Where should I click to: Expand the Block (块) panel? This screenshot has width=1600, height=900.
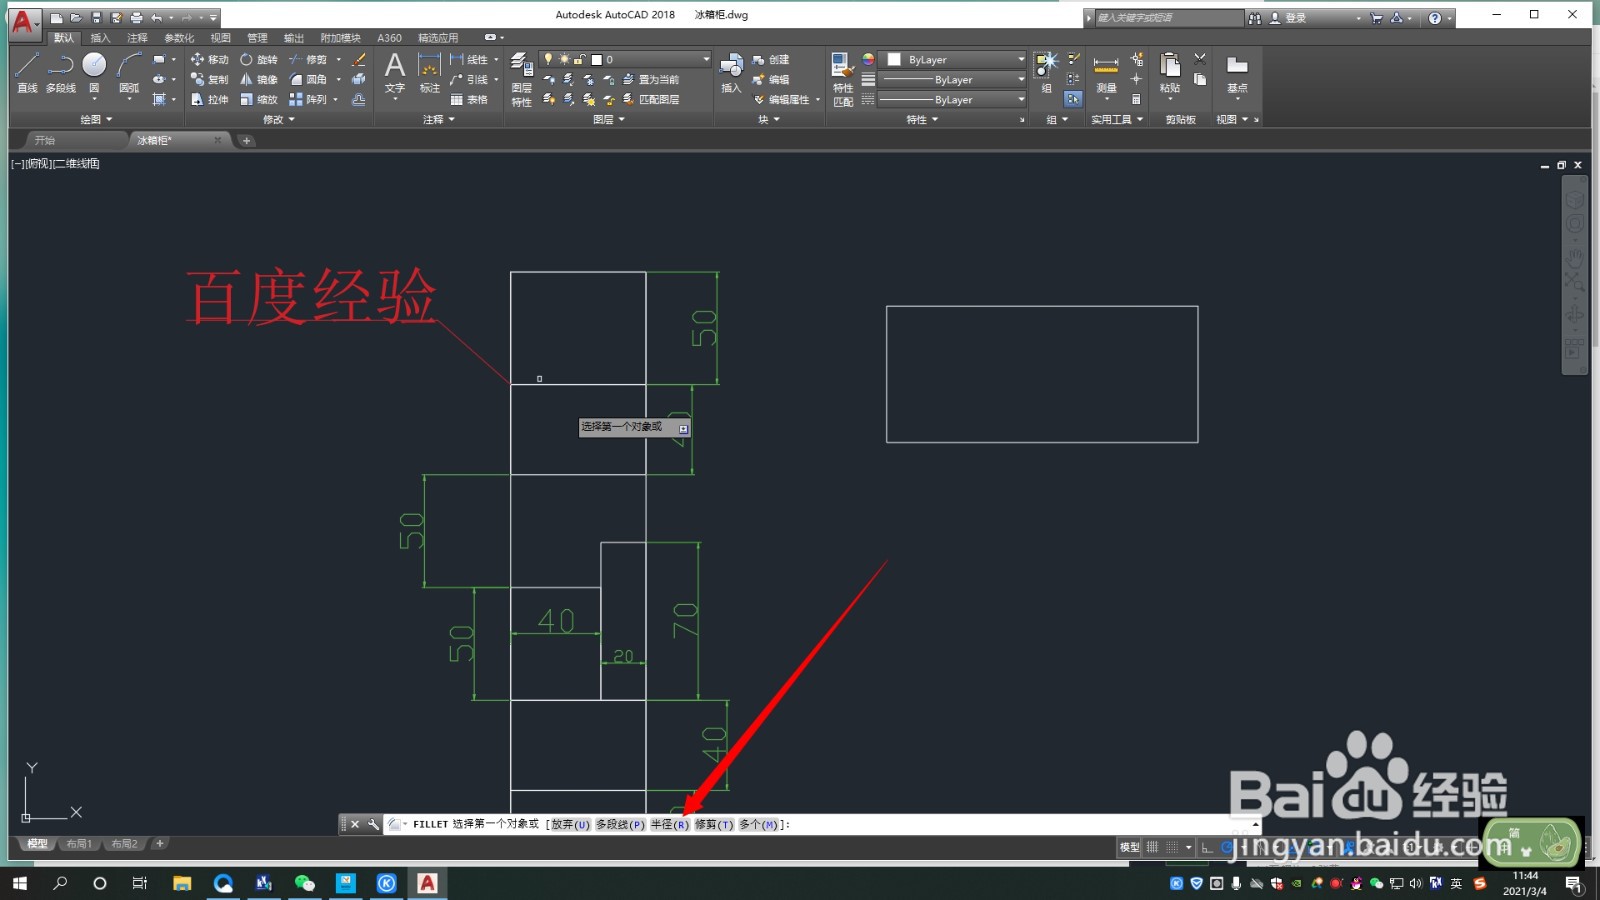point(769,120)
